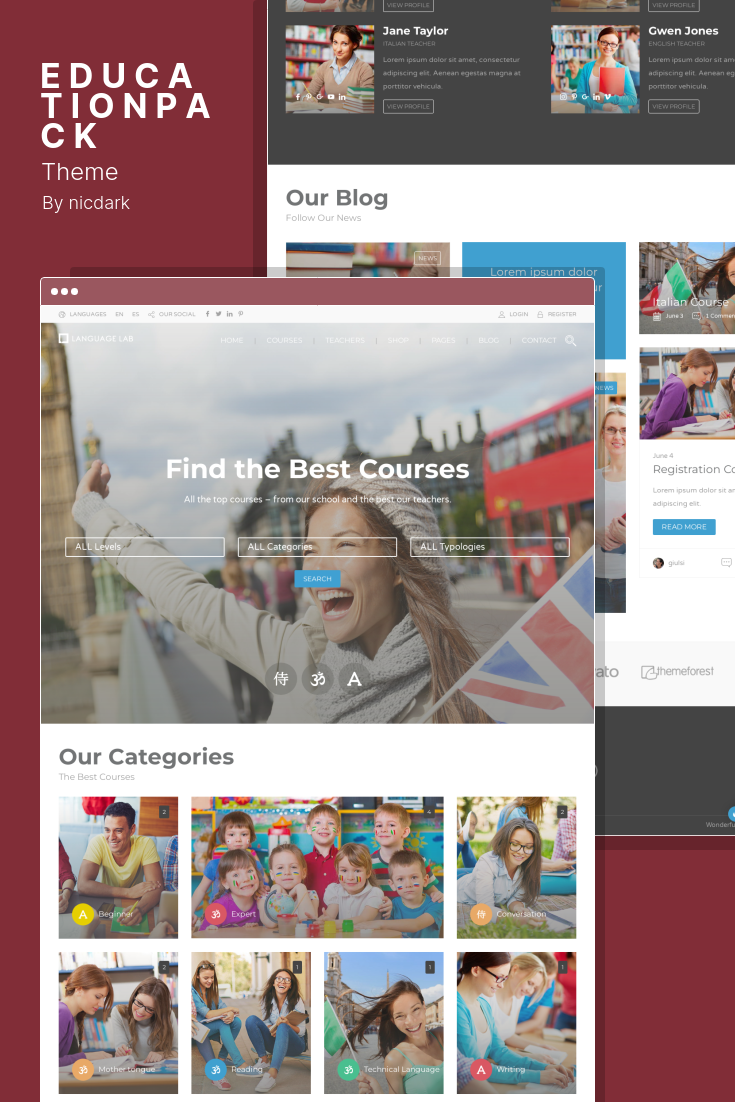Image resolution: width=735 pixels, height=1102 pixels.
Task: Open the LOGIN link
Action: (514, 314)
